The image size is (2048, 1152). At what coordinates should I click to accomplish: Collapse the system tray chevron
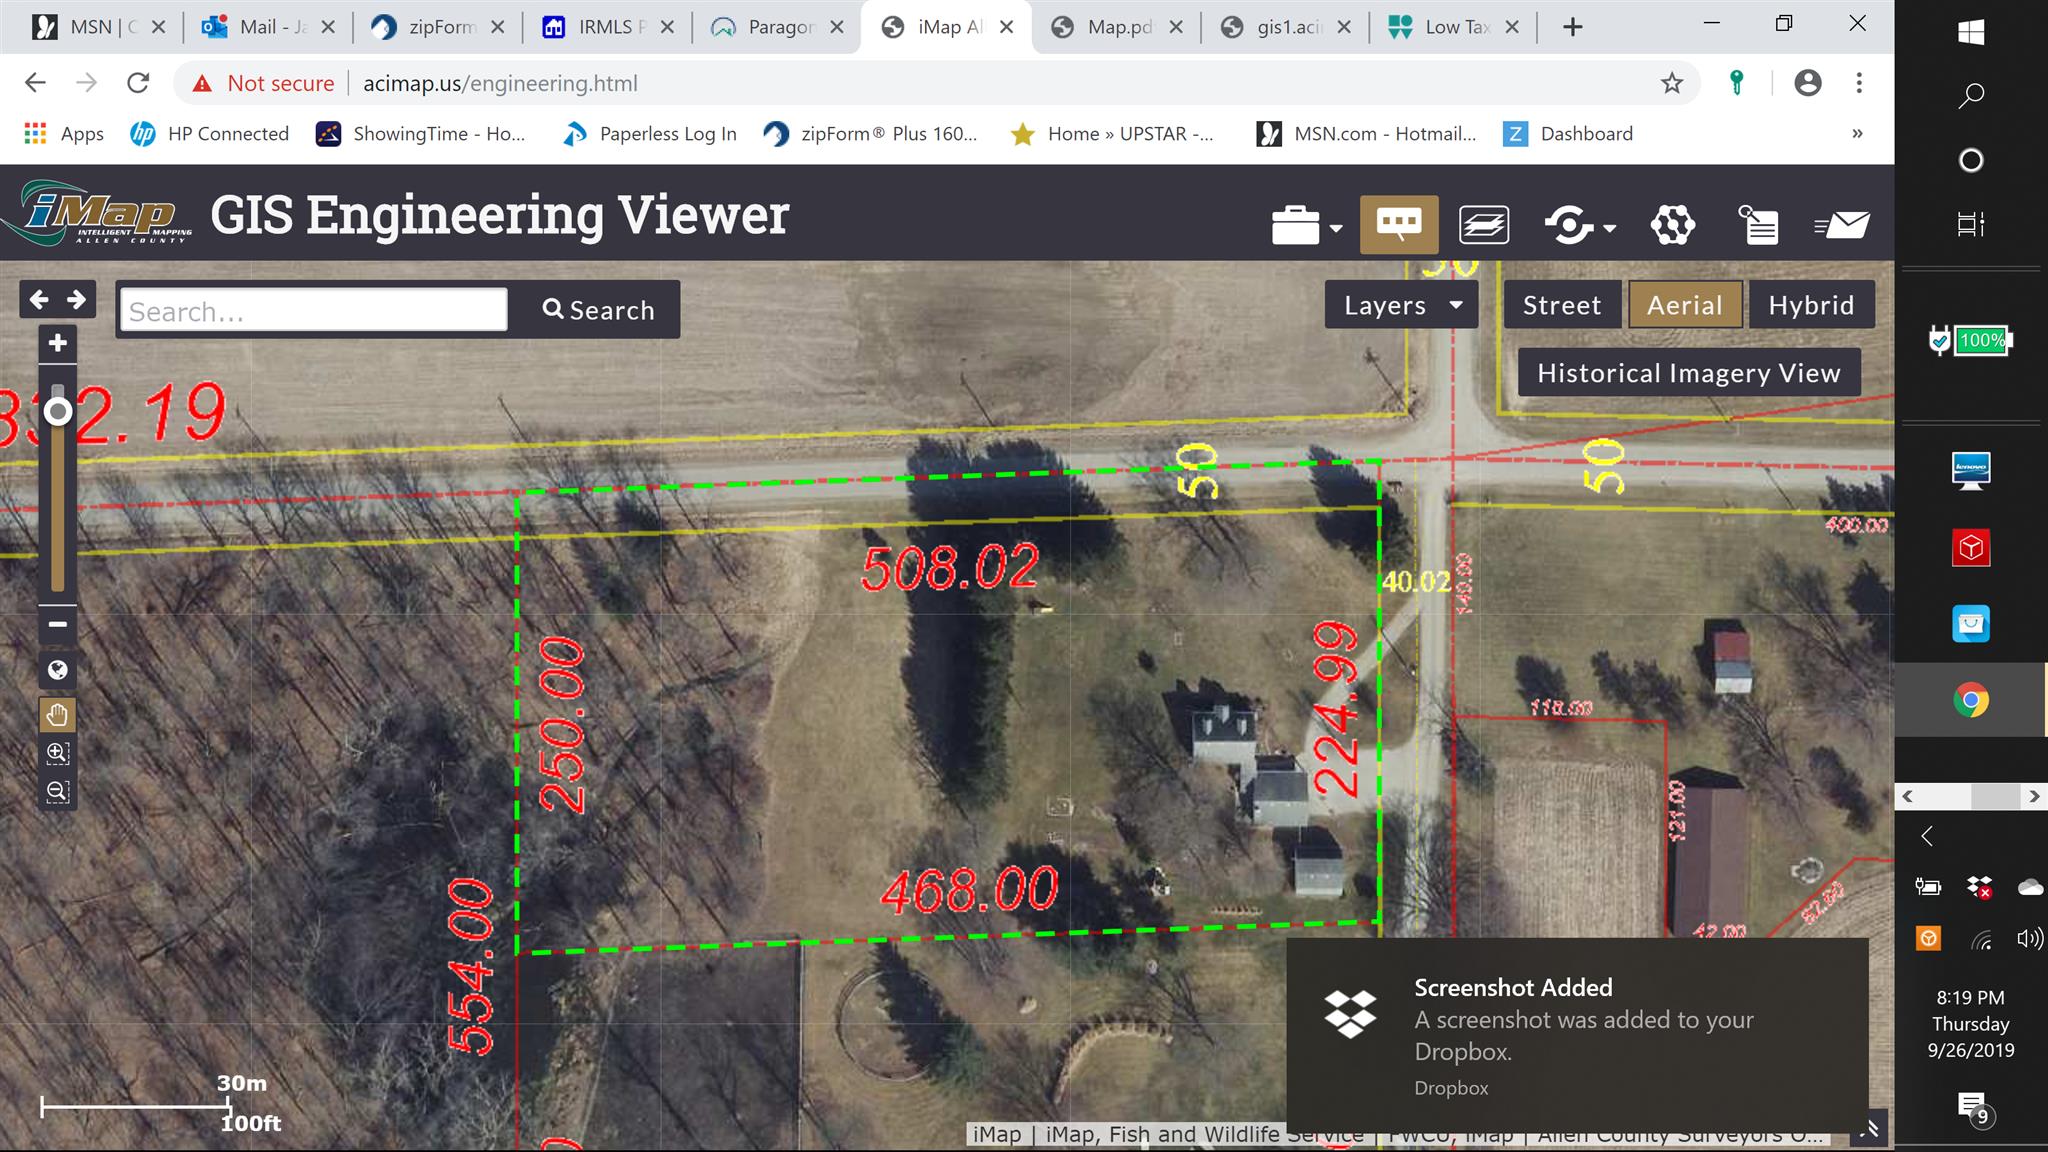click(1927, 836)
